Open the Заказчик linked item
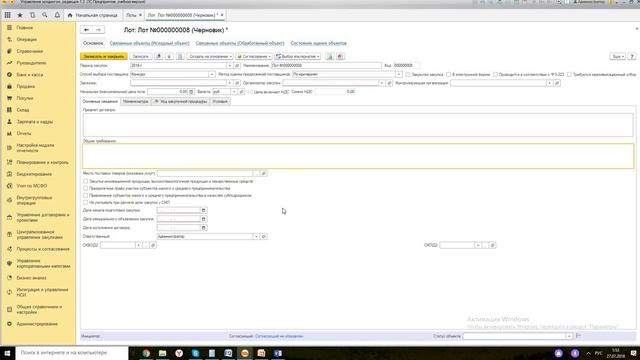640x360 pixels. point(237,83)
